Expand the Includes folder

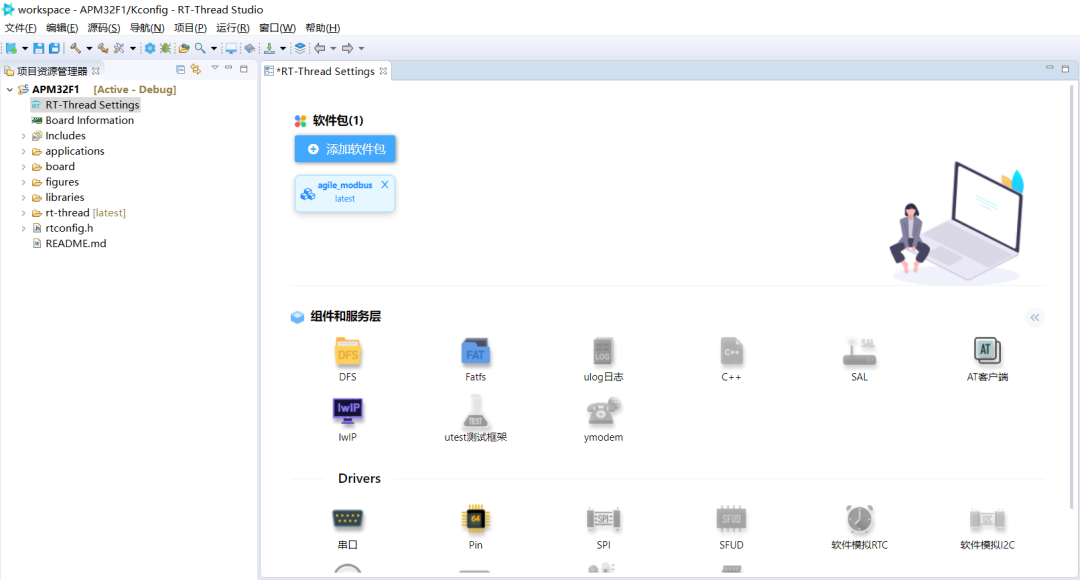click(x=23, y=136)
